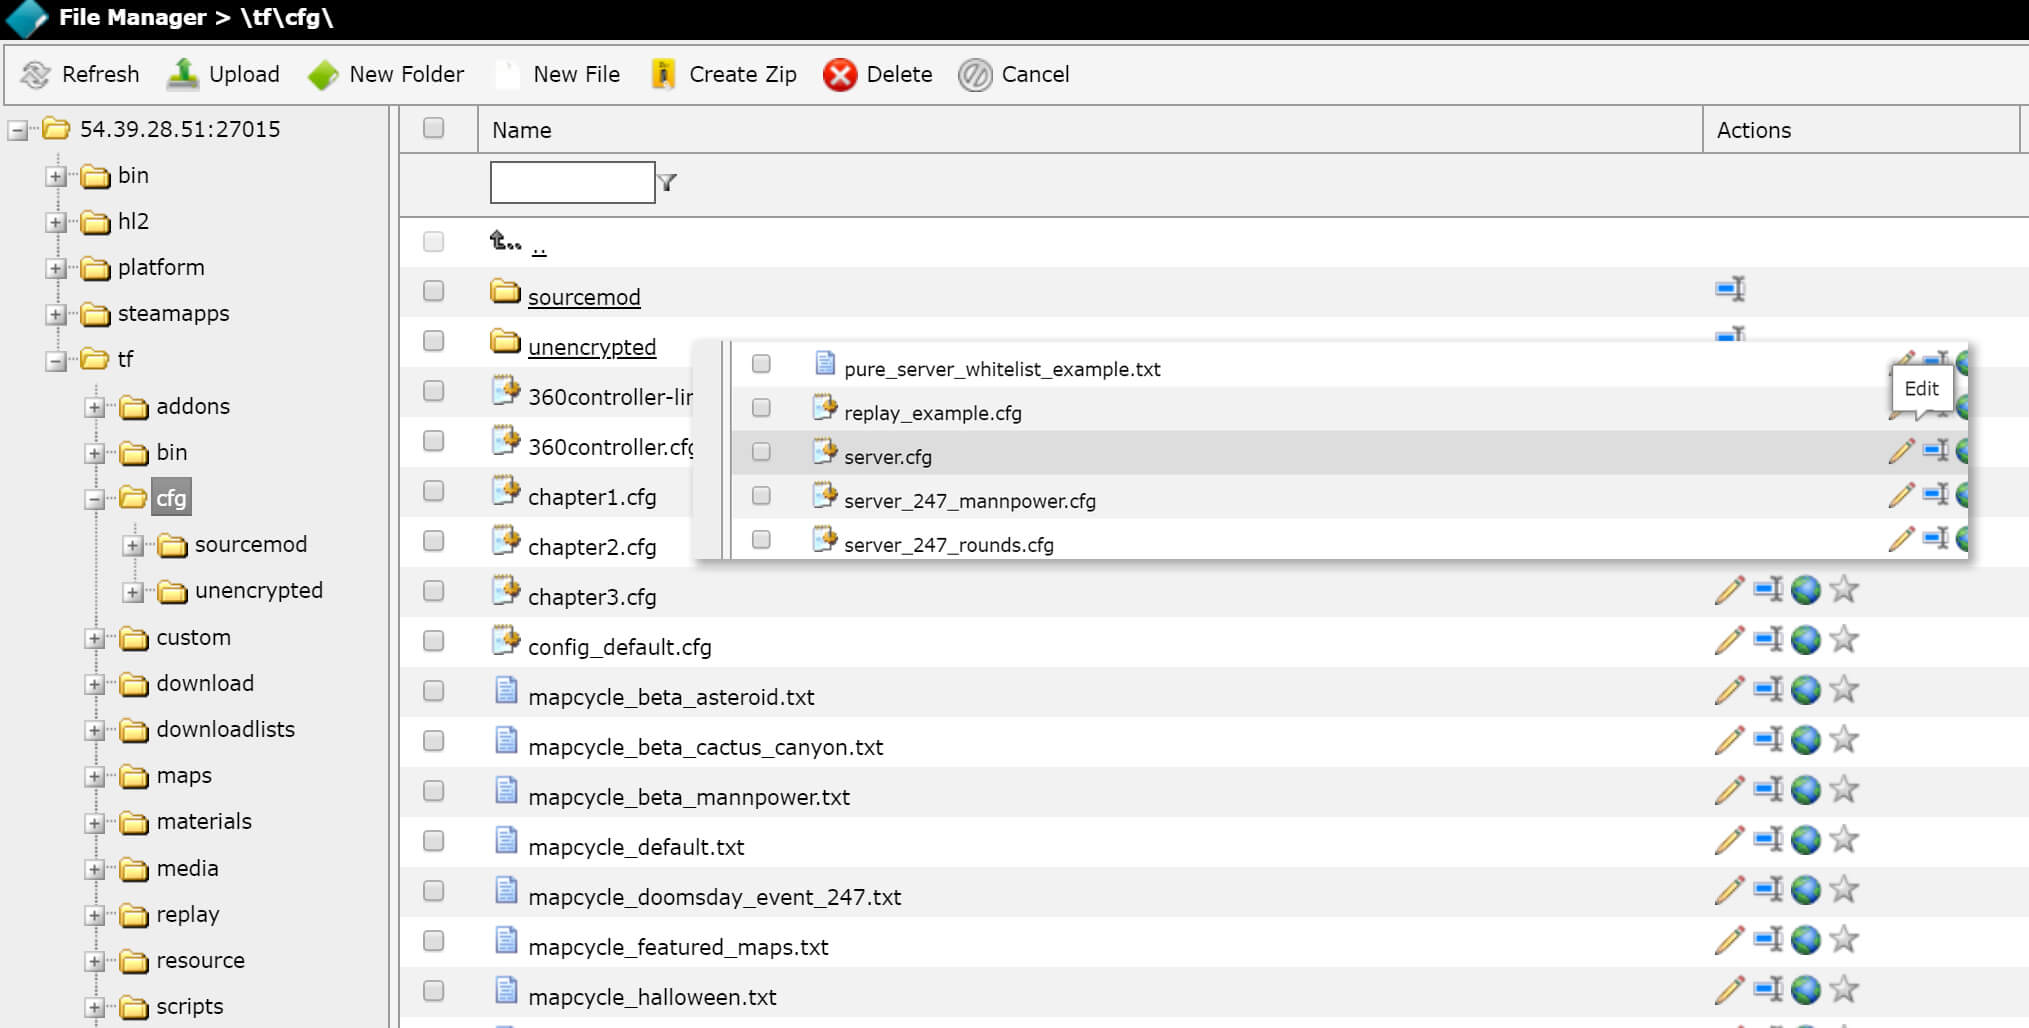The image size is (2029, 1028).
Task: Click star icon for mapcycle_doomsday_event_247.txt
Action: [1844, 889]
